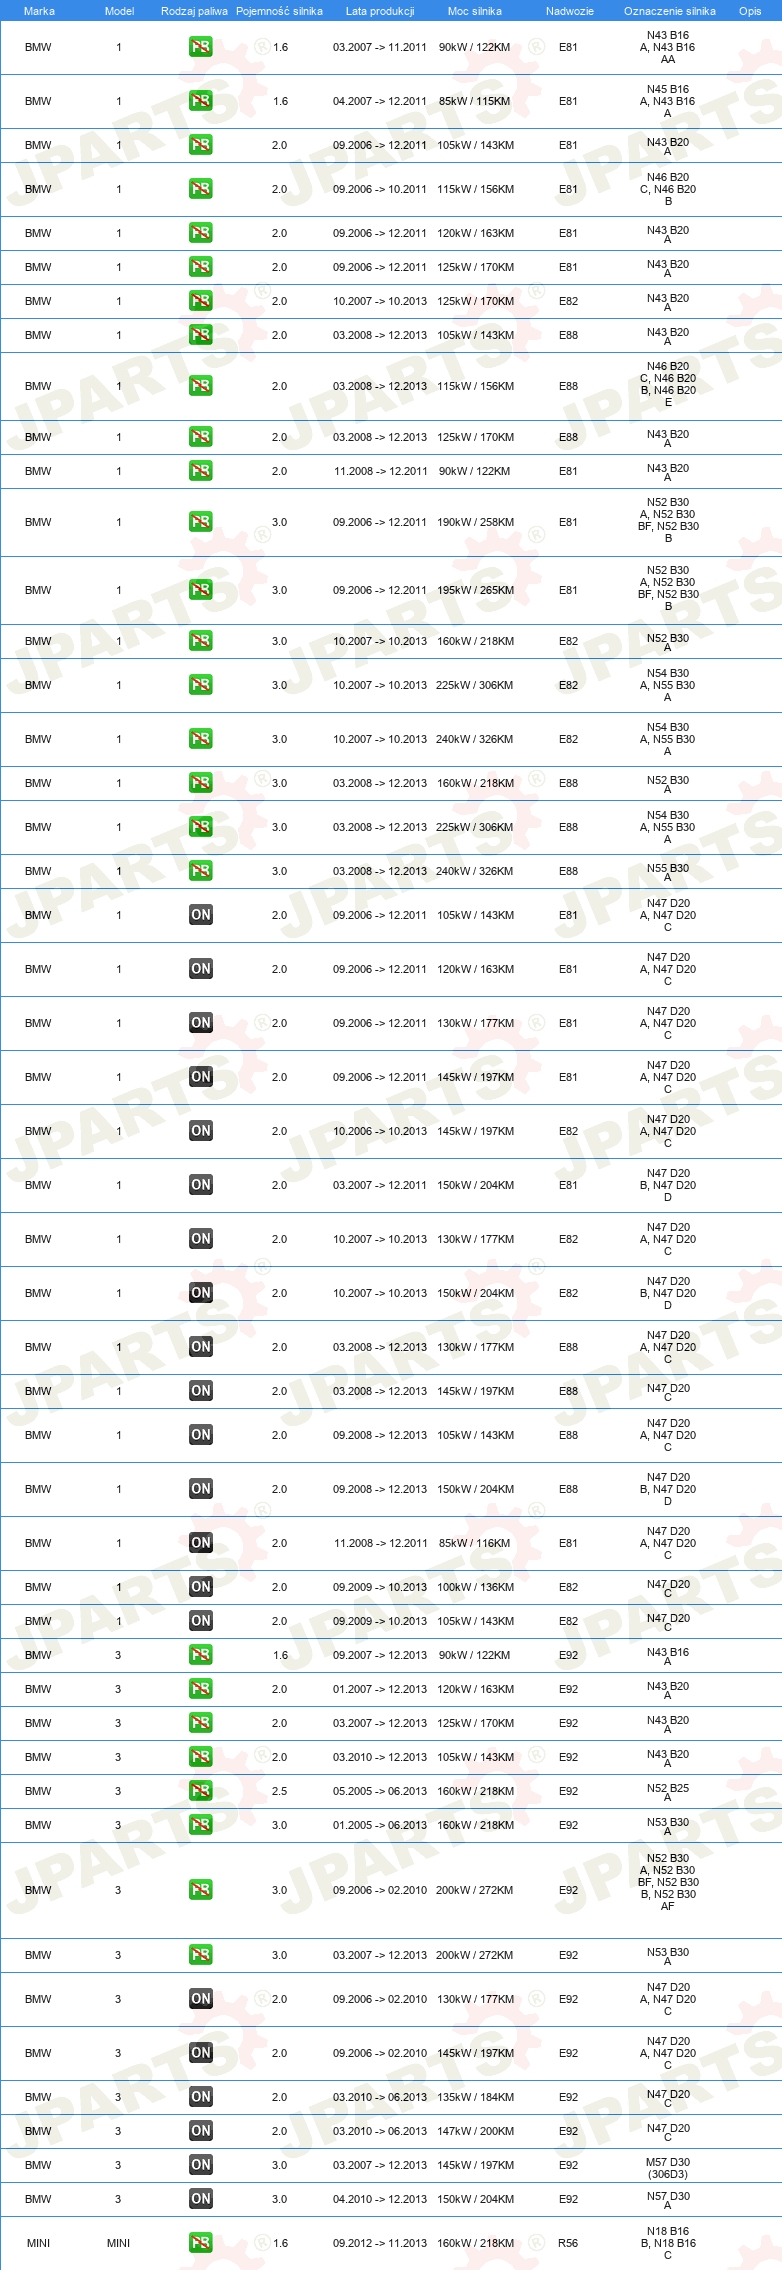Select the date range 09.2007 -> 12.2013

tap(380, 1655)
